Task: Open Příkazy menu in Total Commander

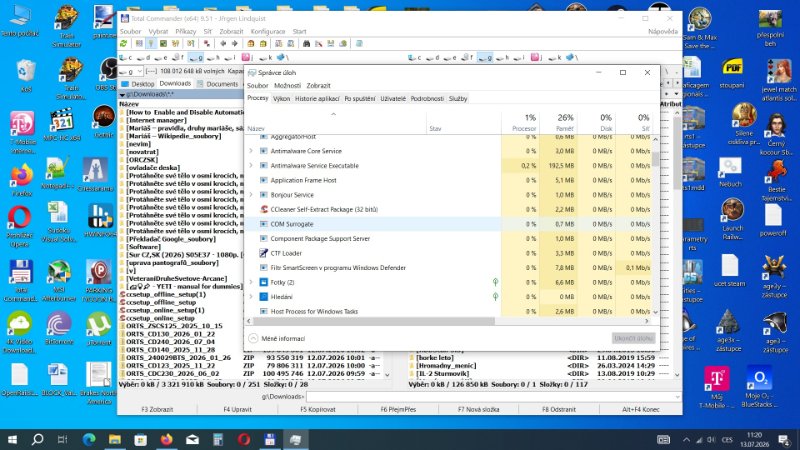Action: coord(186,32)
